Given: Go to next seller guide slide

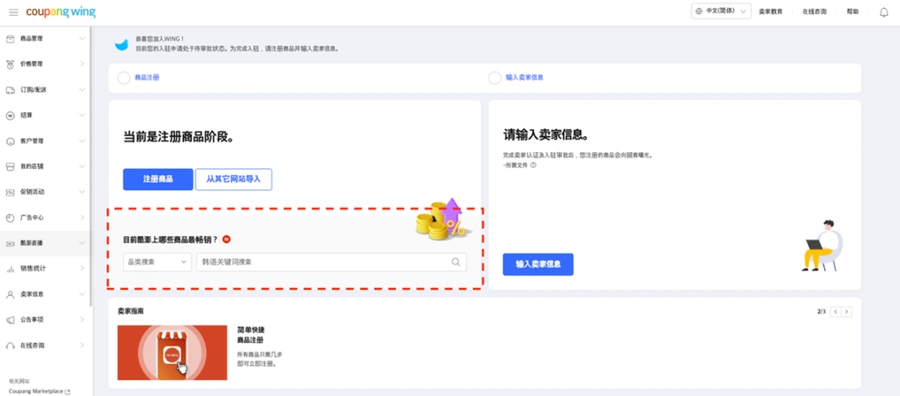Looking at the screenshot, I should [847, 312].
